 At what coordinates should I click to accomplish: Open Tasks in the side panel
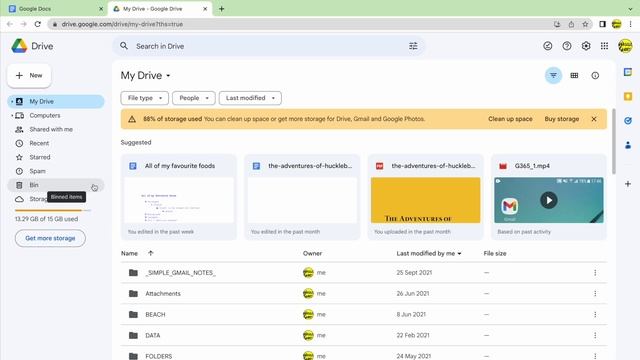coord(628,120)
